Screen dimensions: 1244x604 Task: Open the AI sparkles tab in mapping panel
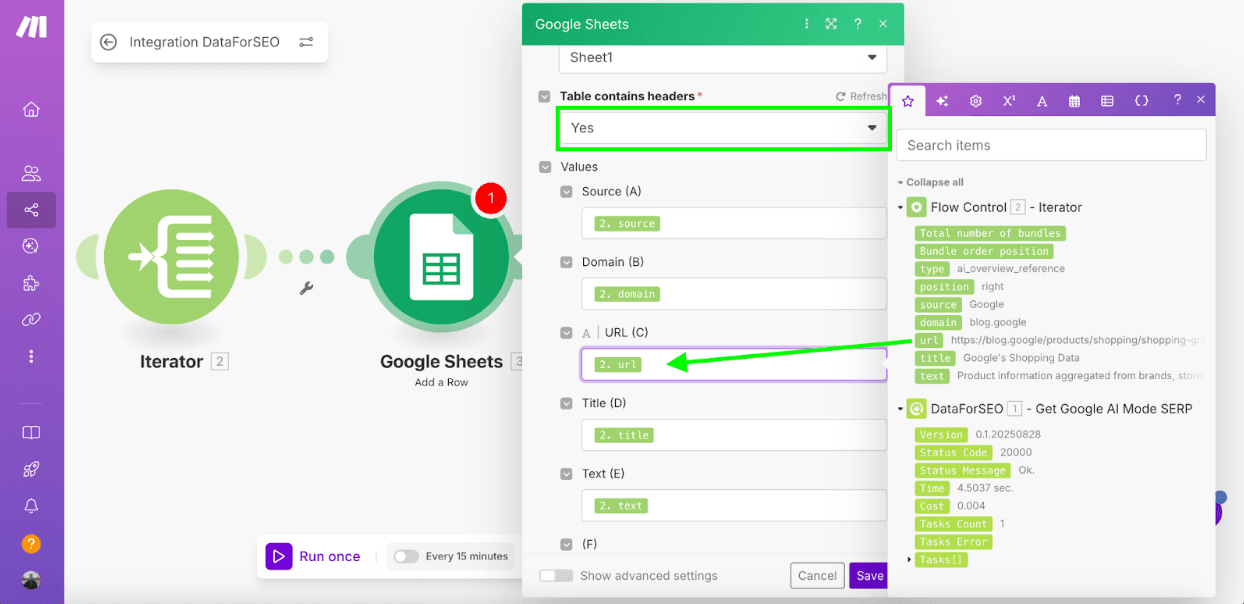coord(941,99)
